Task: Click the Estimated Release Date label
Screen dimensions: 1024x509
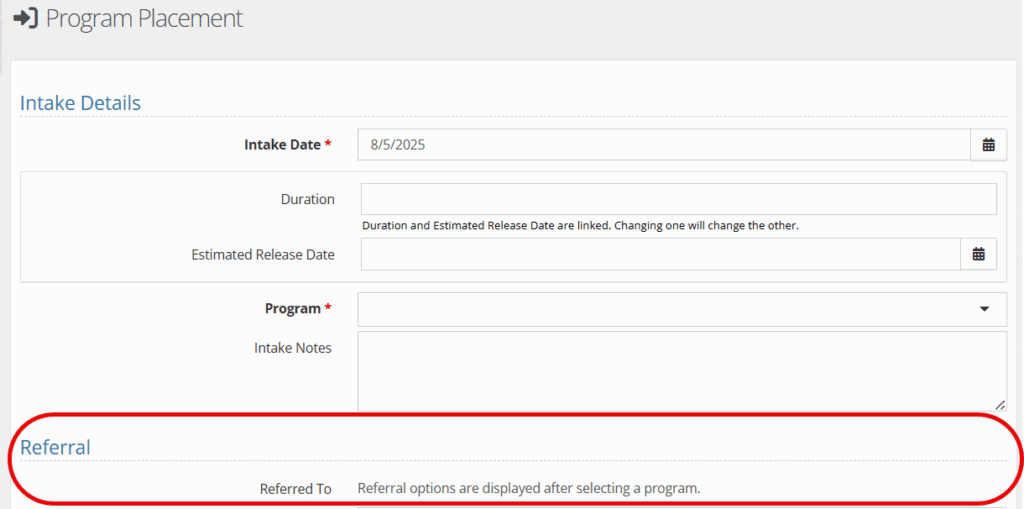Action: click(263, 255)
